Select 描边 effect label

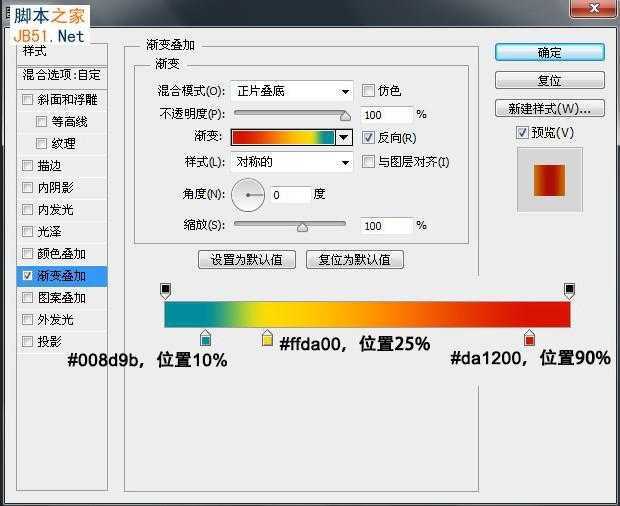pos(49,166)
